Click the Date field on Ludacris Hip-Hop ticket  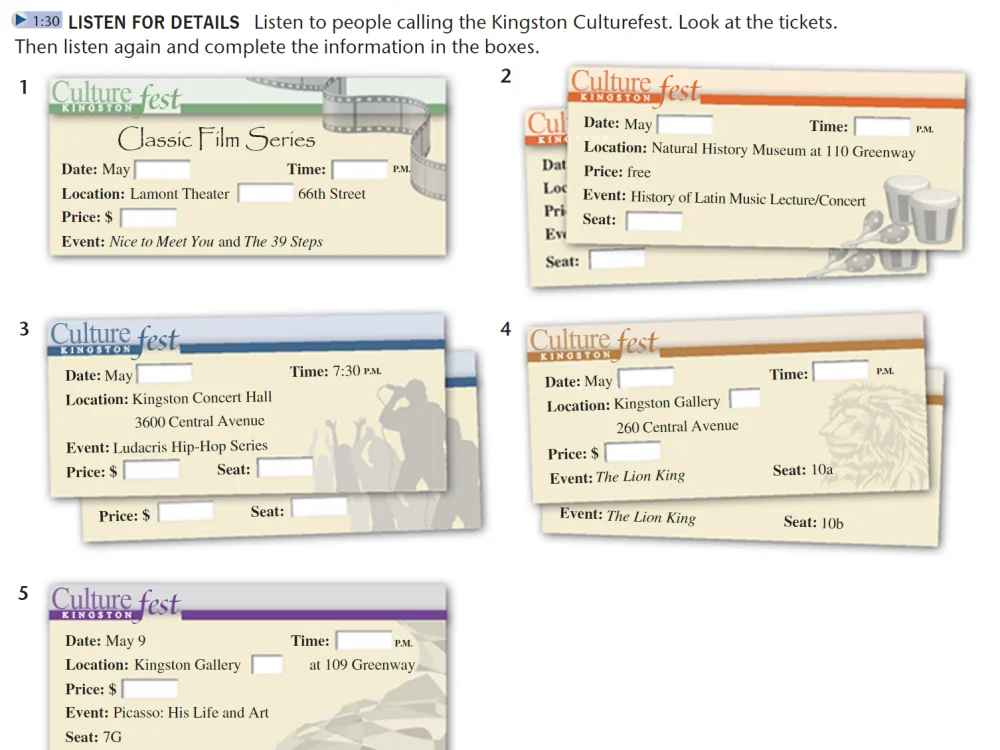pos(164,375)
